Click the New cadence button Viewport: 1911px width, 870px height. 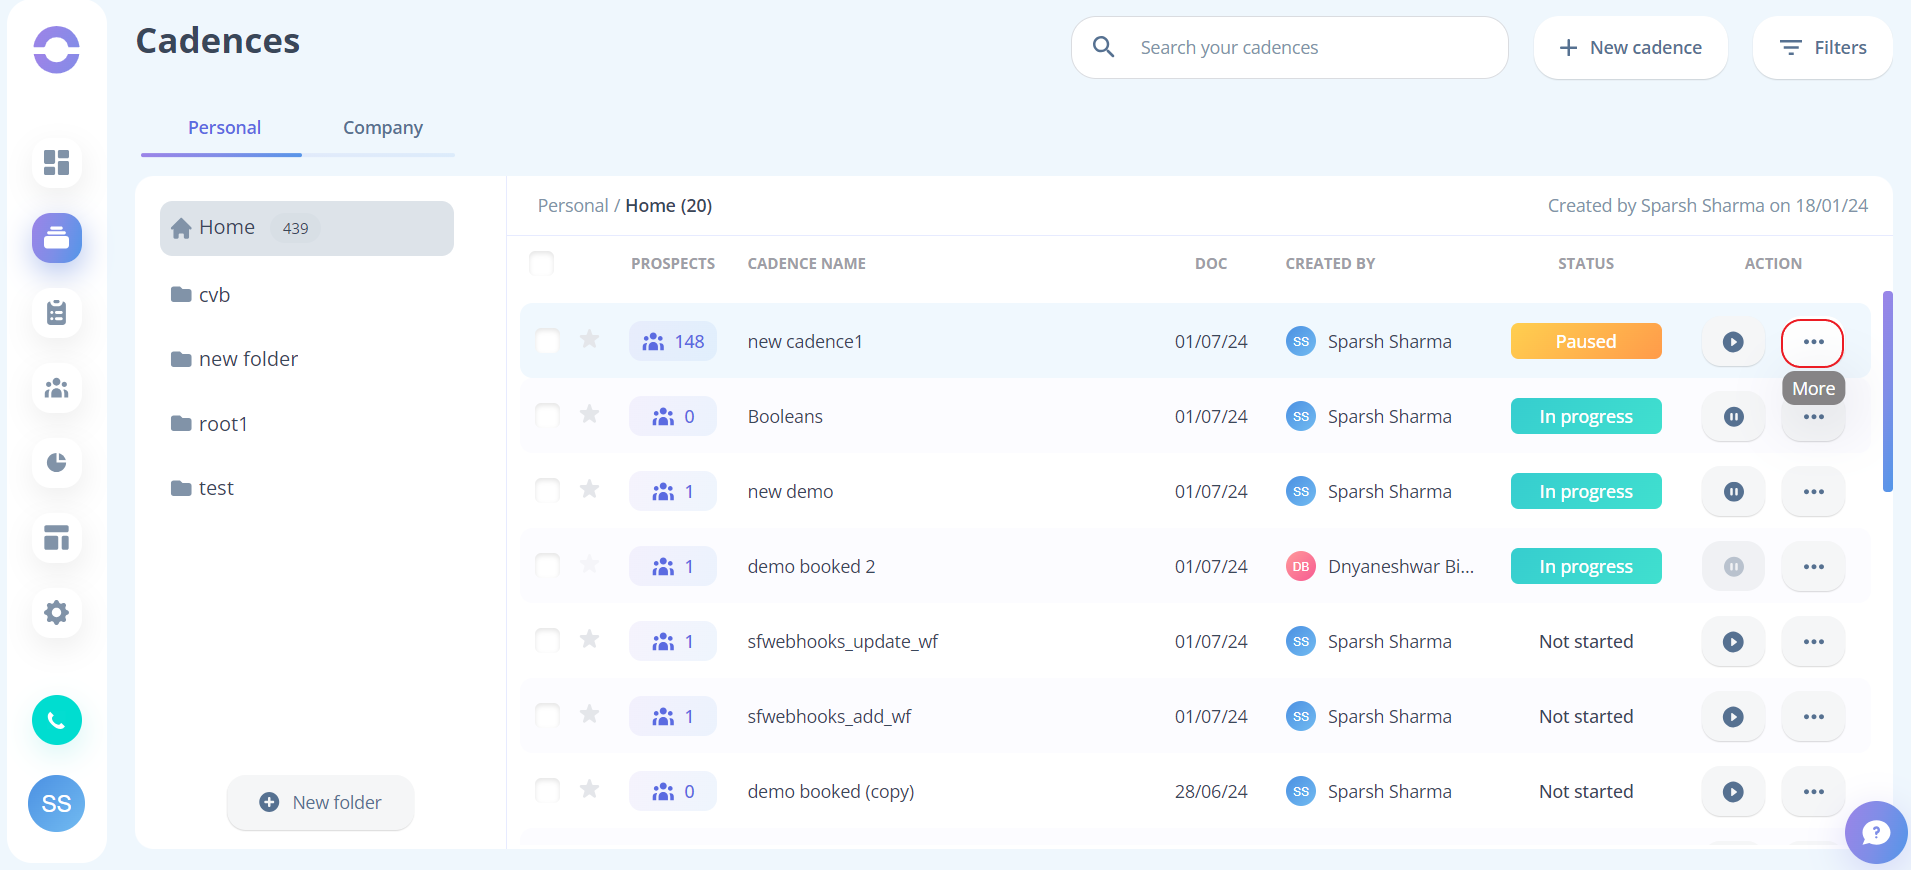coord(1630,48)
